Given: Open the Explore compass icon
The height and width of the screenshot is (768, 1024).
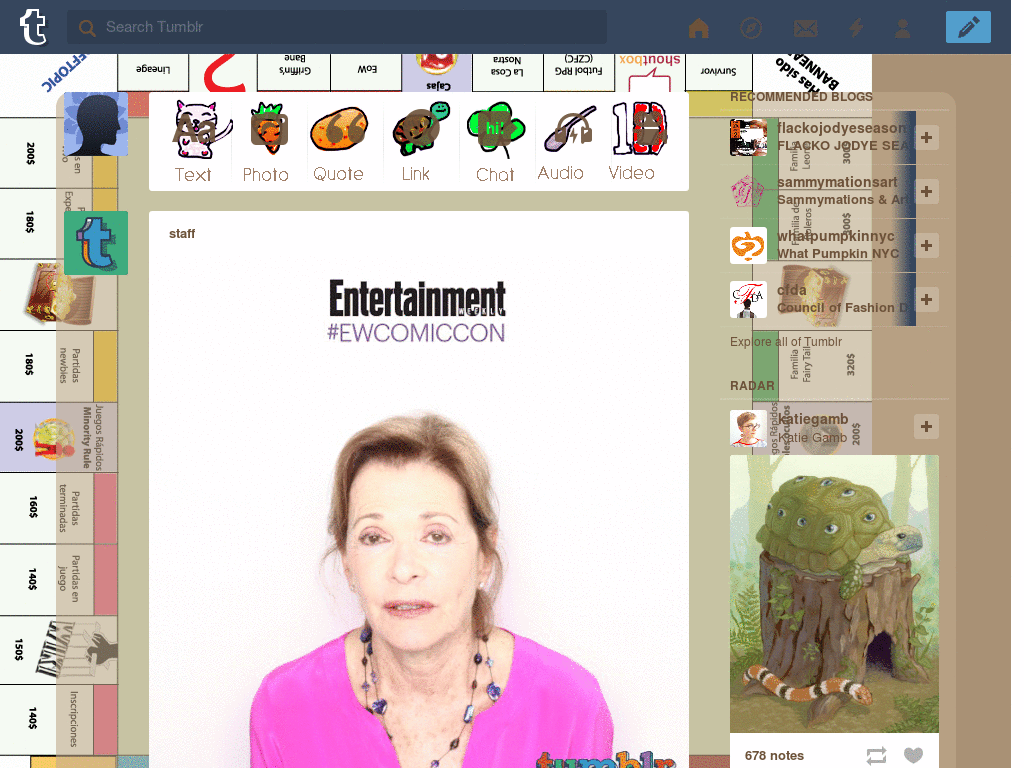Looking at the screenshot, I should [x=751, y=28].
